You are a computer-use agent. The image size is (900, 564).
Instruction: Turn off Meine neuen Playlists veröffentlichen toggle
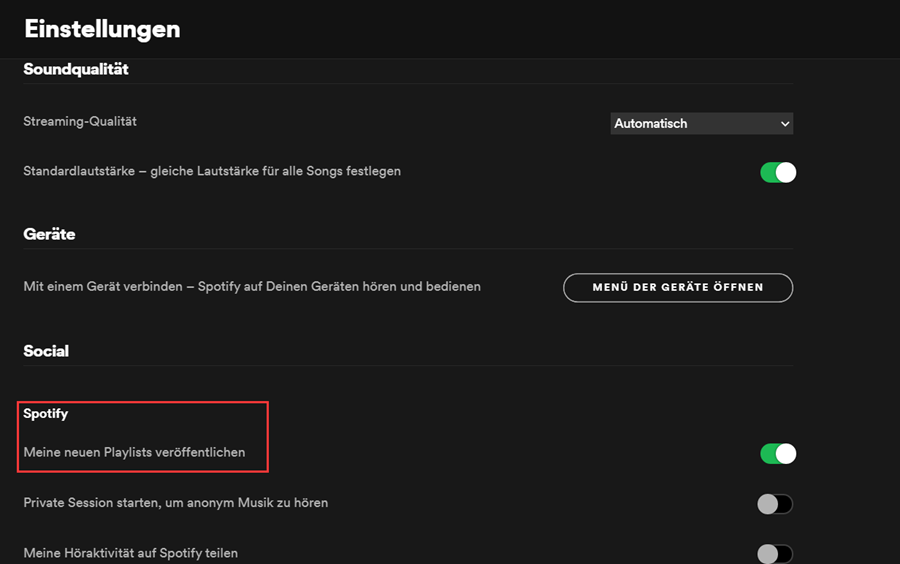(778, 454)
